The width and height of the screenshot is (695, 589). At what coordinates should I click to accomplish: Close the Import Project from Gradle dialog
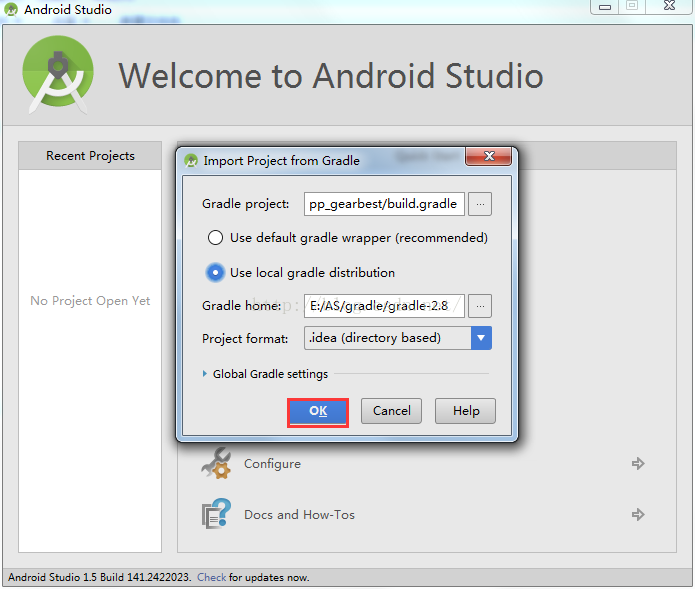[488, 156]
